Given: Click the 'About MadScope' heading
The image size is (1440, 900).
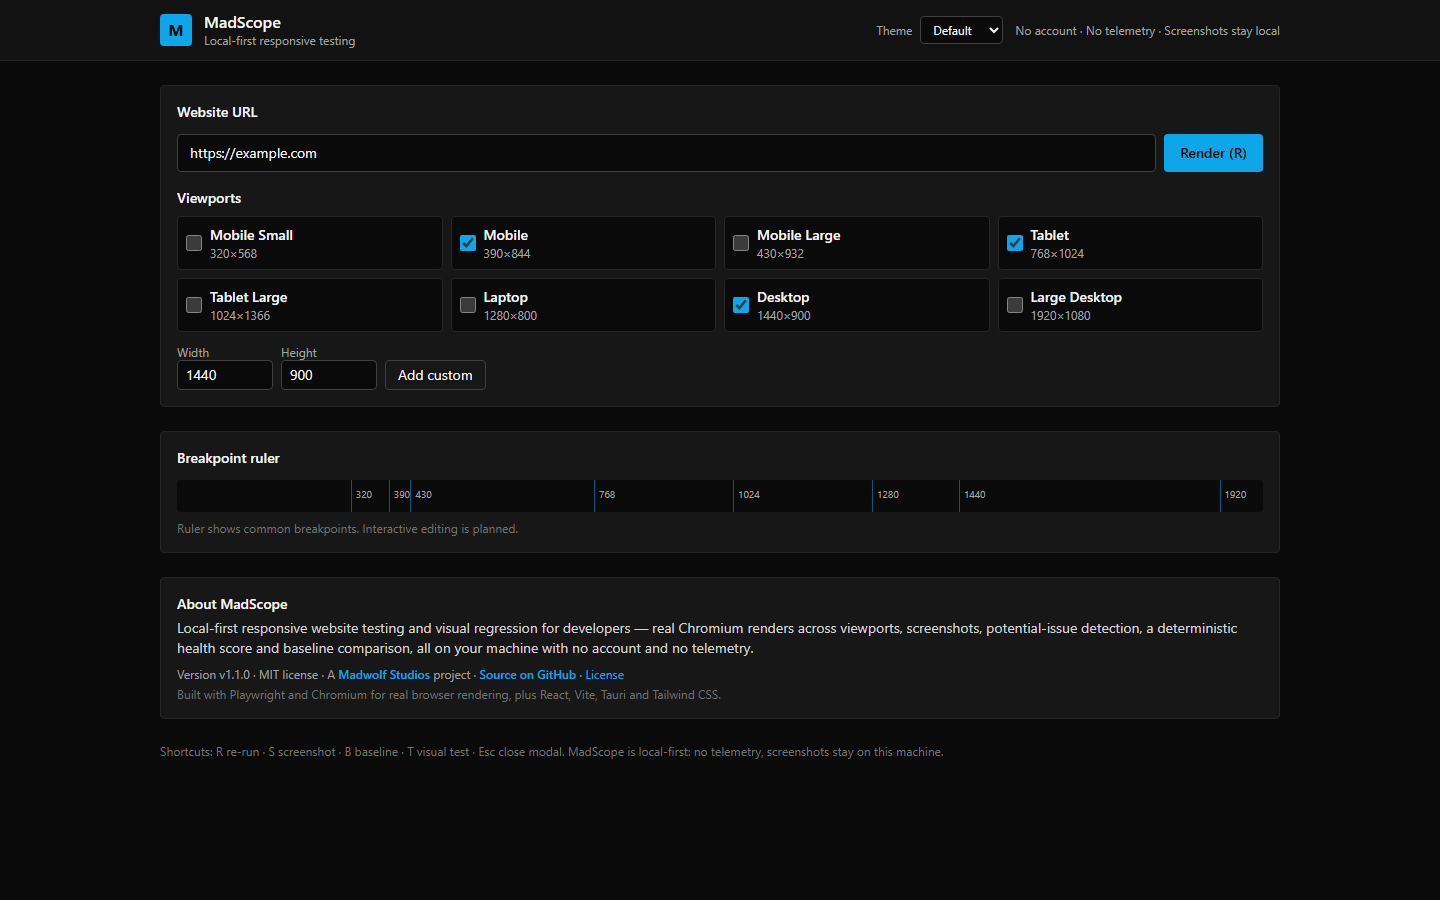Looking at the screenshot, I should tap(232, 604).
